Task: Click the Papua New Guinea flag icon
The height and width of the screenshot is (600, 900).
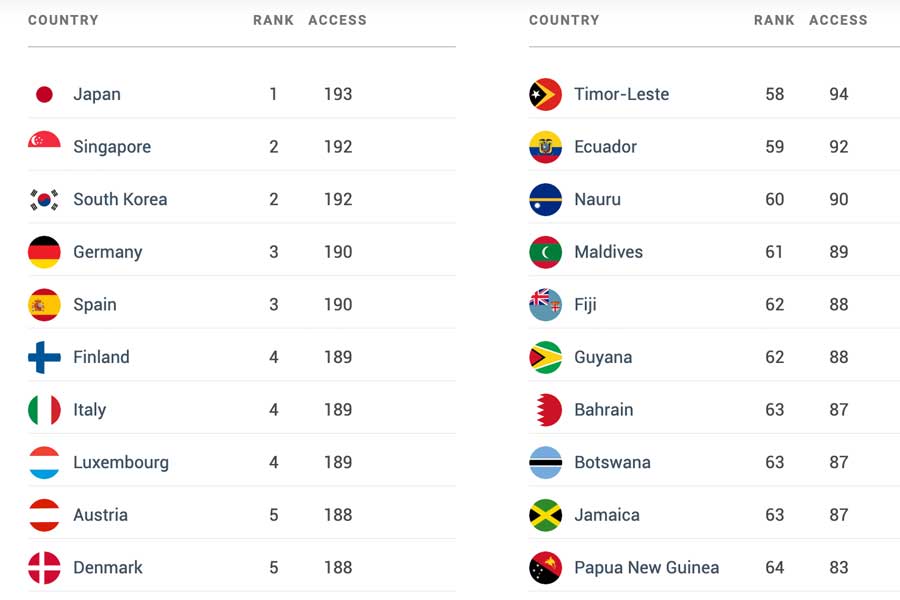Action: (x=545, y=568)
